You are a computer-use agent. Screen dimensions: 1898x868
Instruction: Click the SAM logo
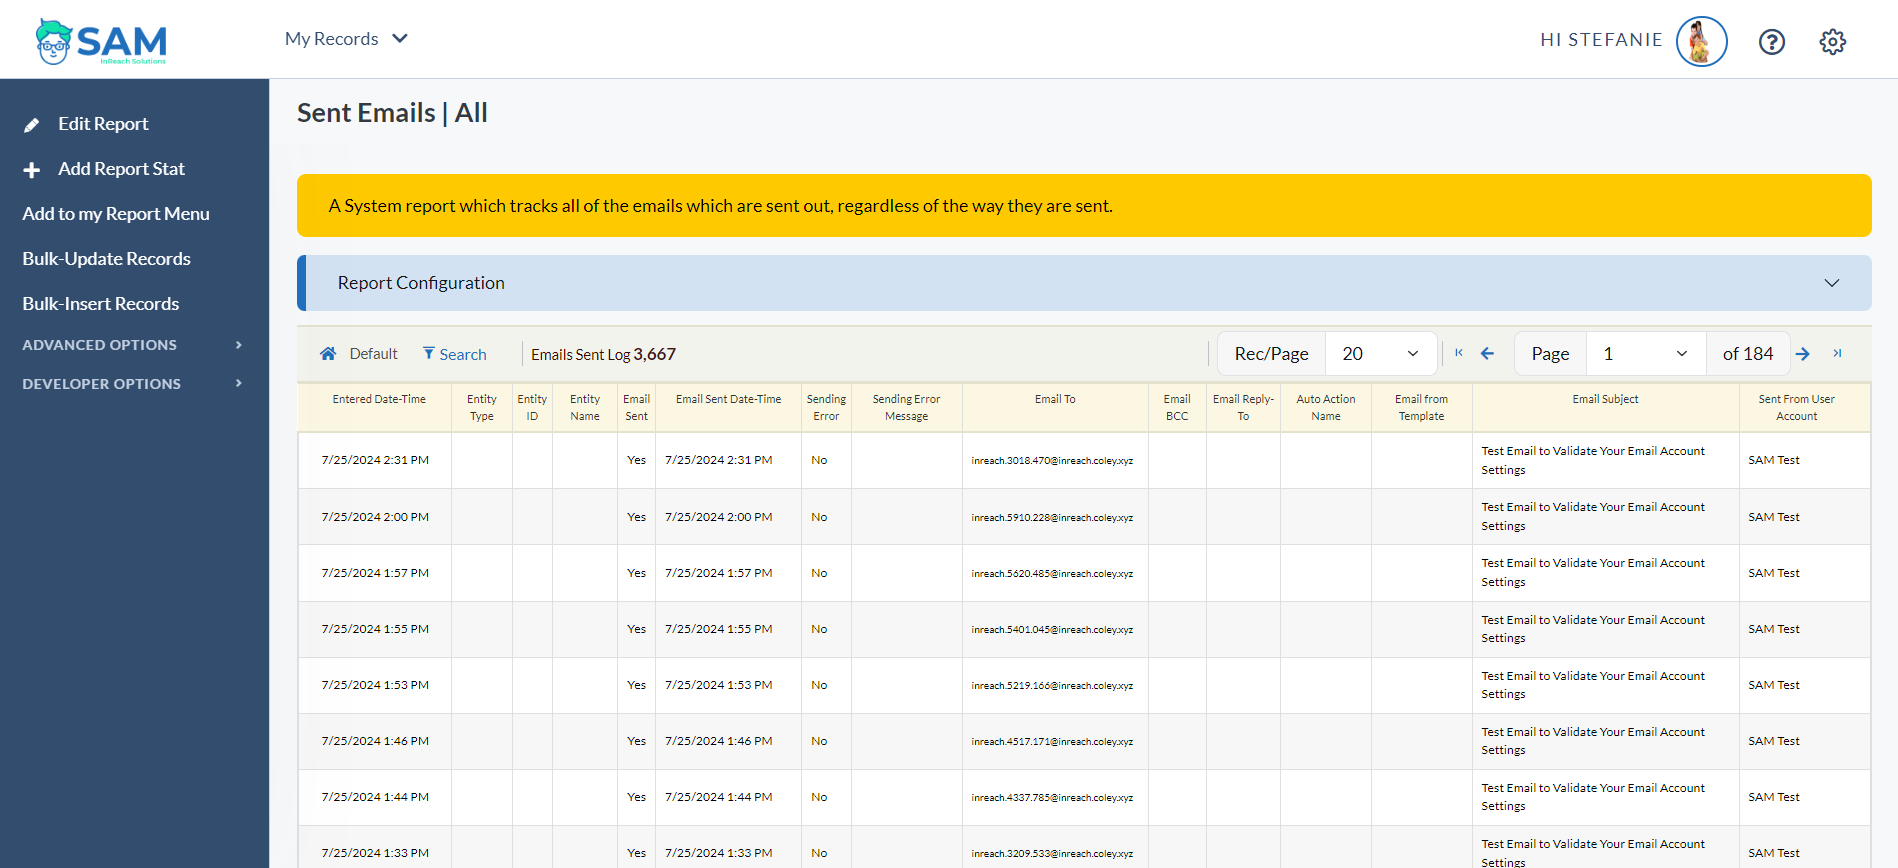101,41
